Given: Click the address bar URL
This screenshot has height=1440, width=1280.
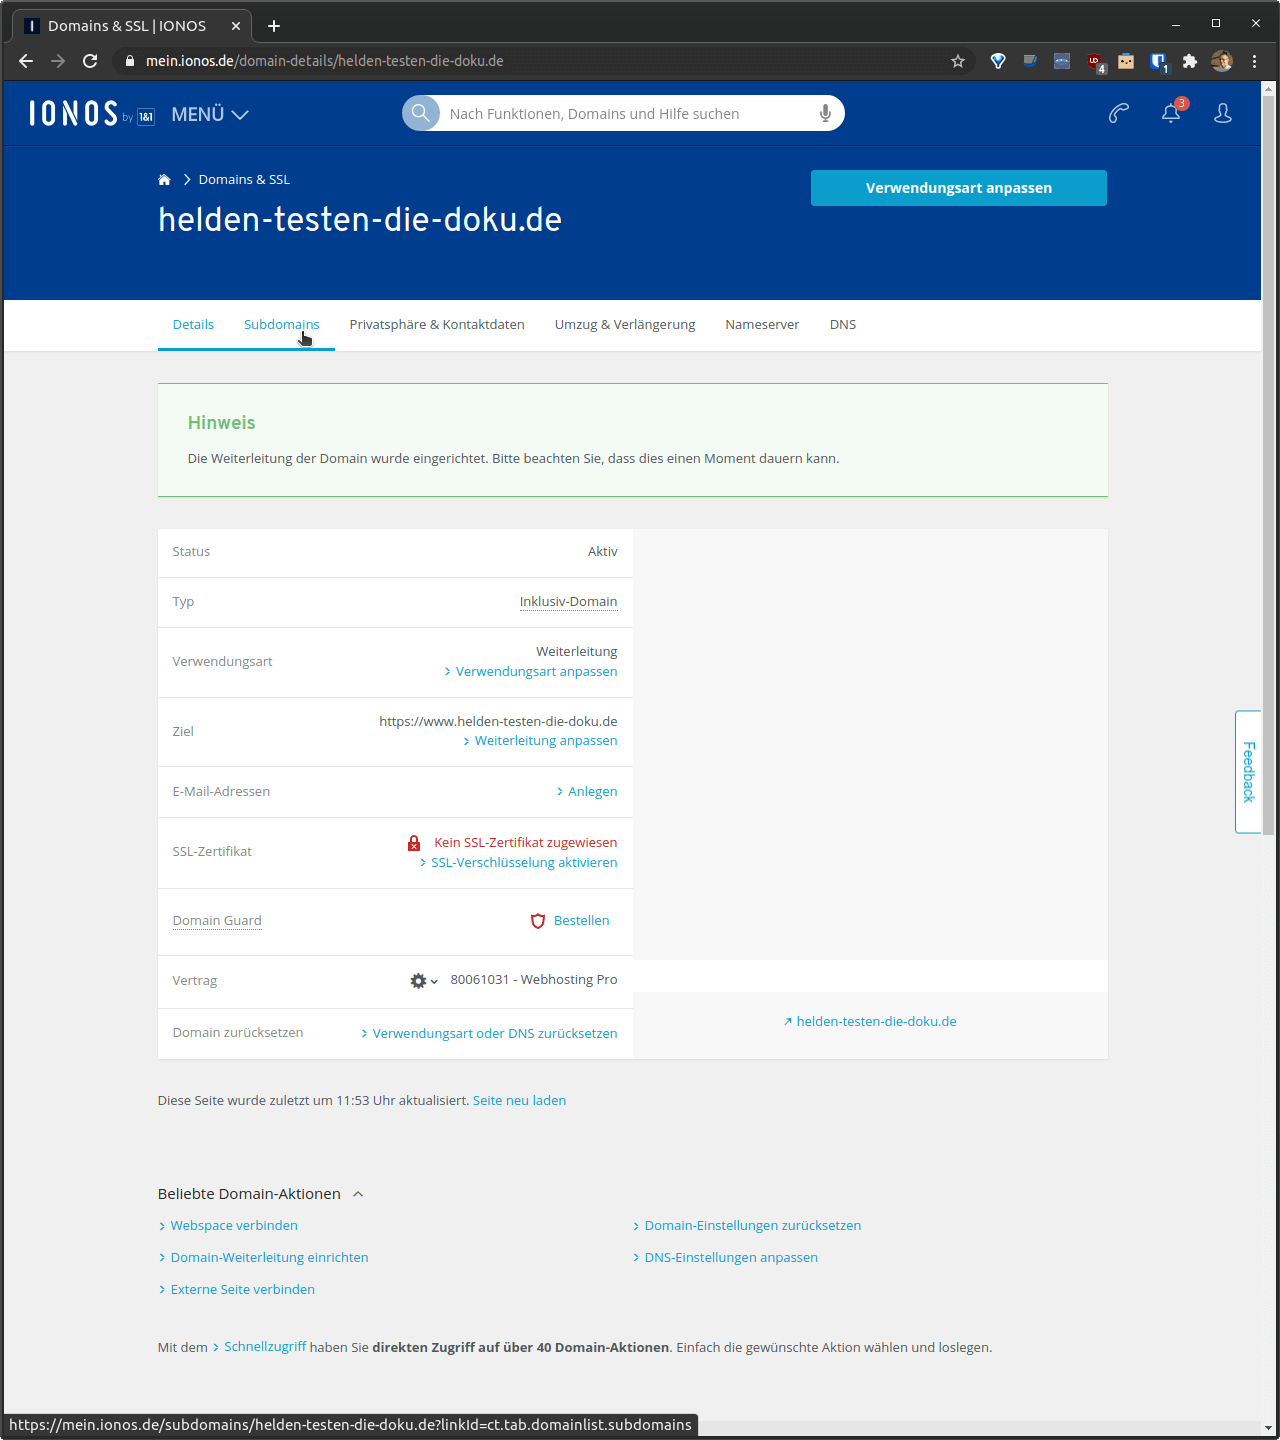Looking at the screenshot, I should (x=325, y=61).
